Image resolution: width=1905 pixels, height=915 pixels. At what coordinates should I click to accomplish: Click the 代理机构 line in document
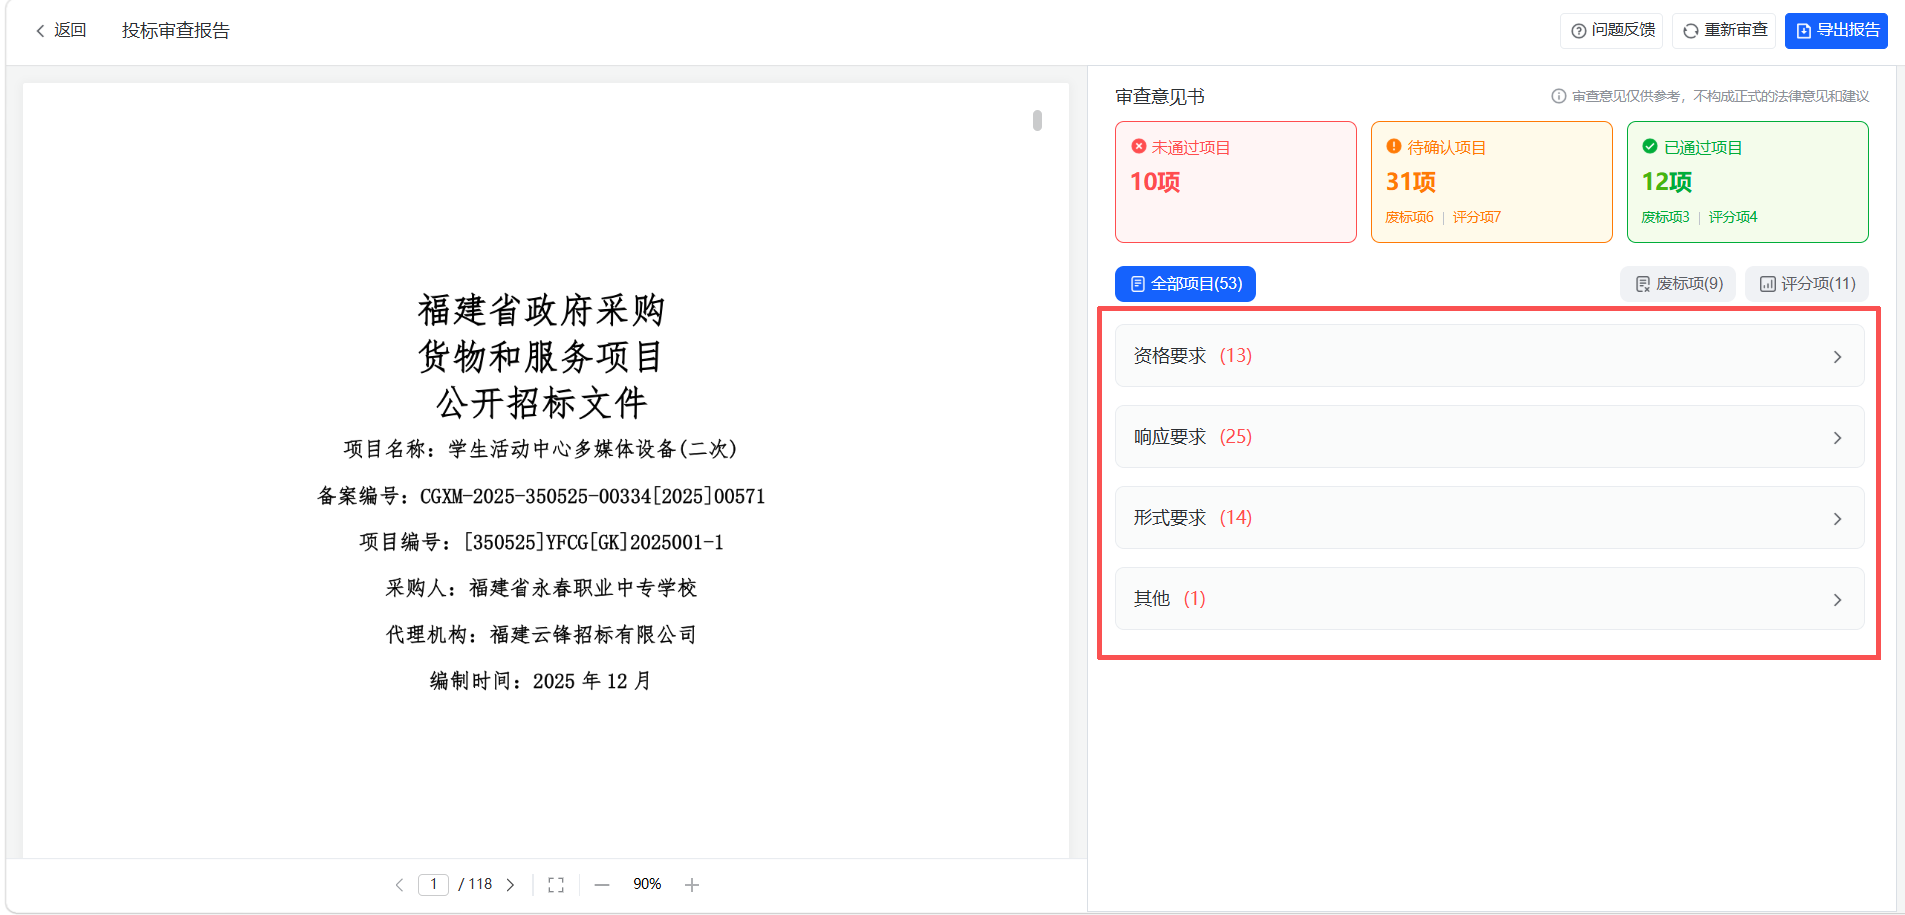pyautogui.click(x=541, y=635)
